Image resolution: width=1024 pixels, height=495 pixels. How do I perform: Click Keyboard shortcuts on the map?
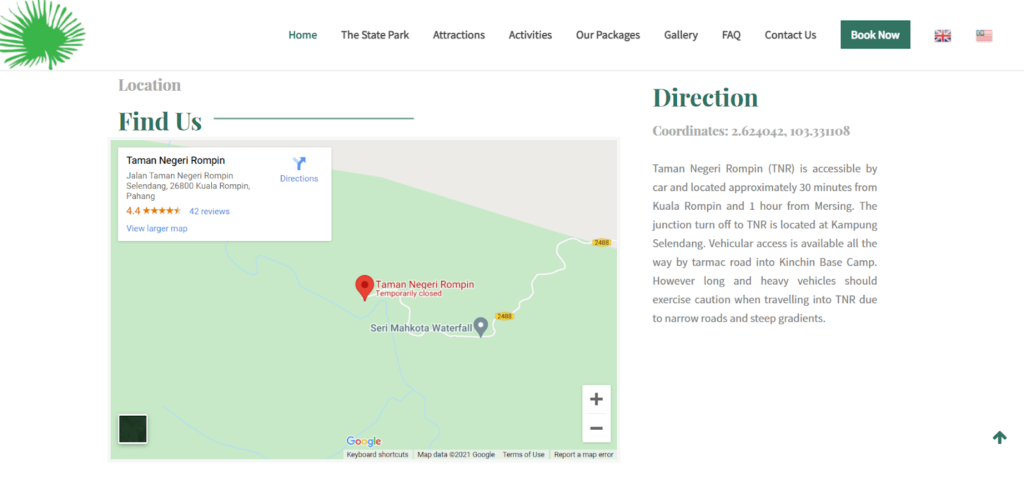click(x=377, y=455)
